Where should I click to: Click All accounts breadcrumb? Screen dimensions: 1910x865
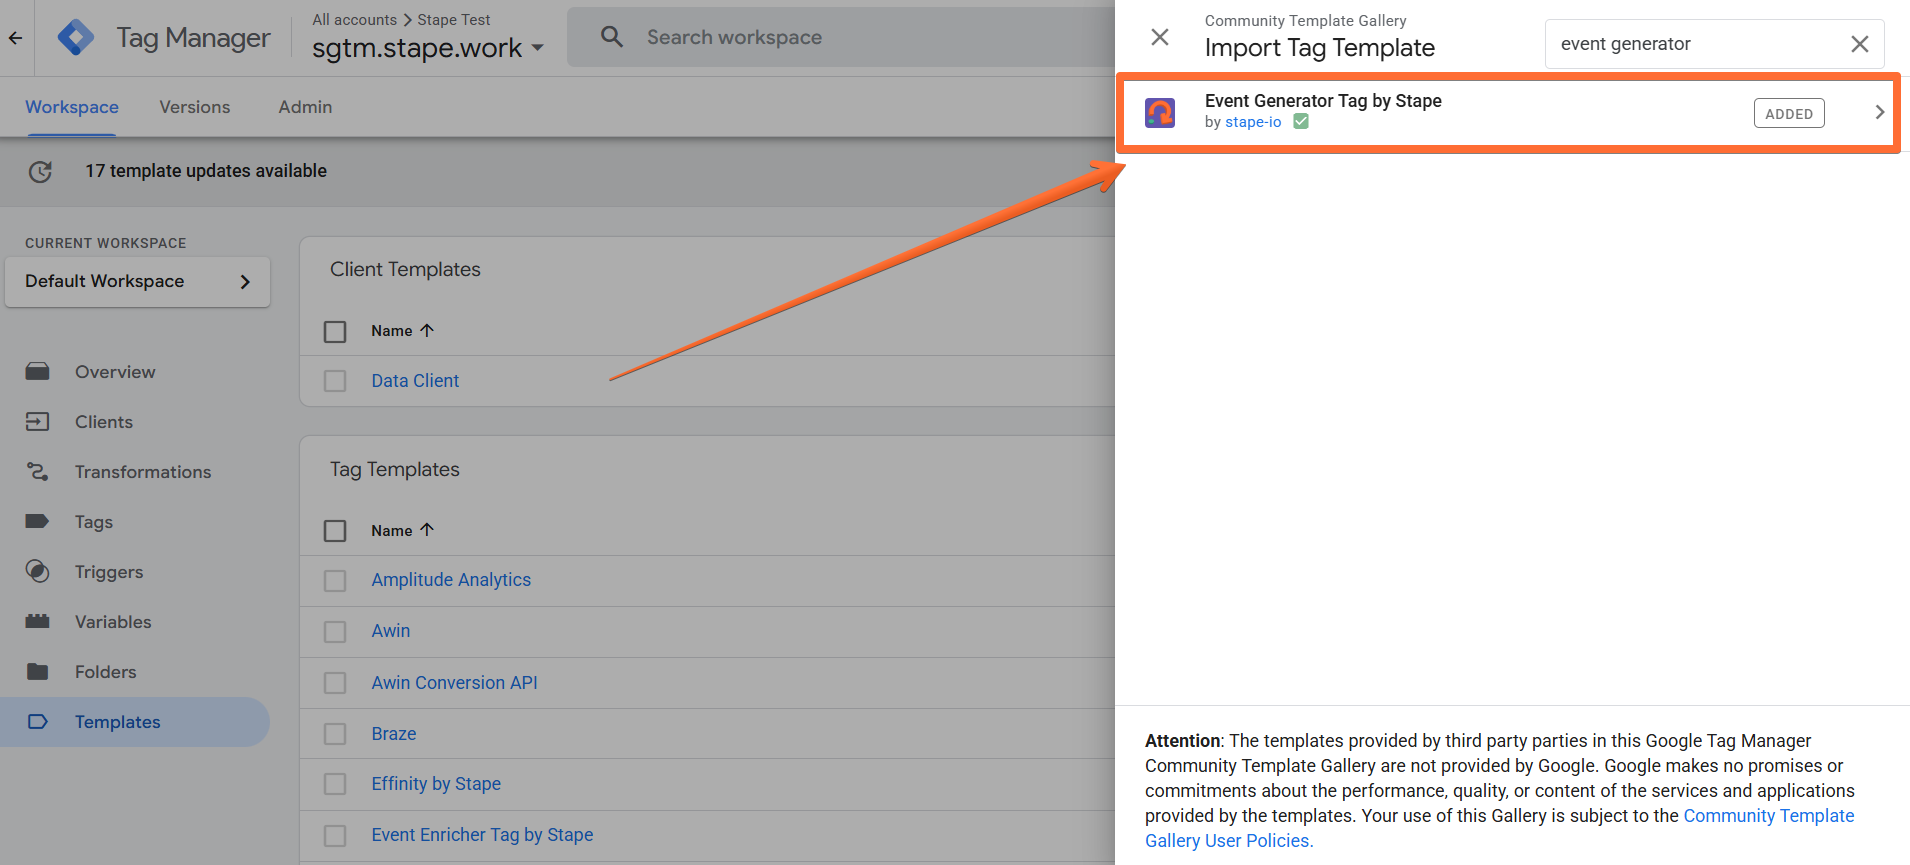354,20
